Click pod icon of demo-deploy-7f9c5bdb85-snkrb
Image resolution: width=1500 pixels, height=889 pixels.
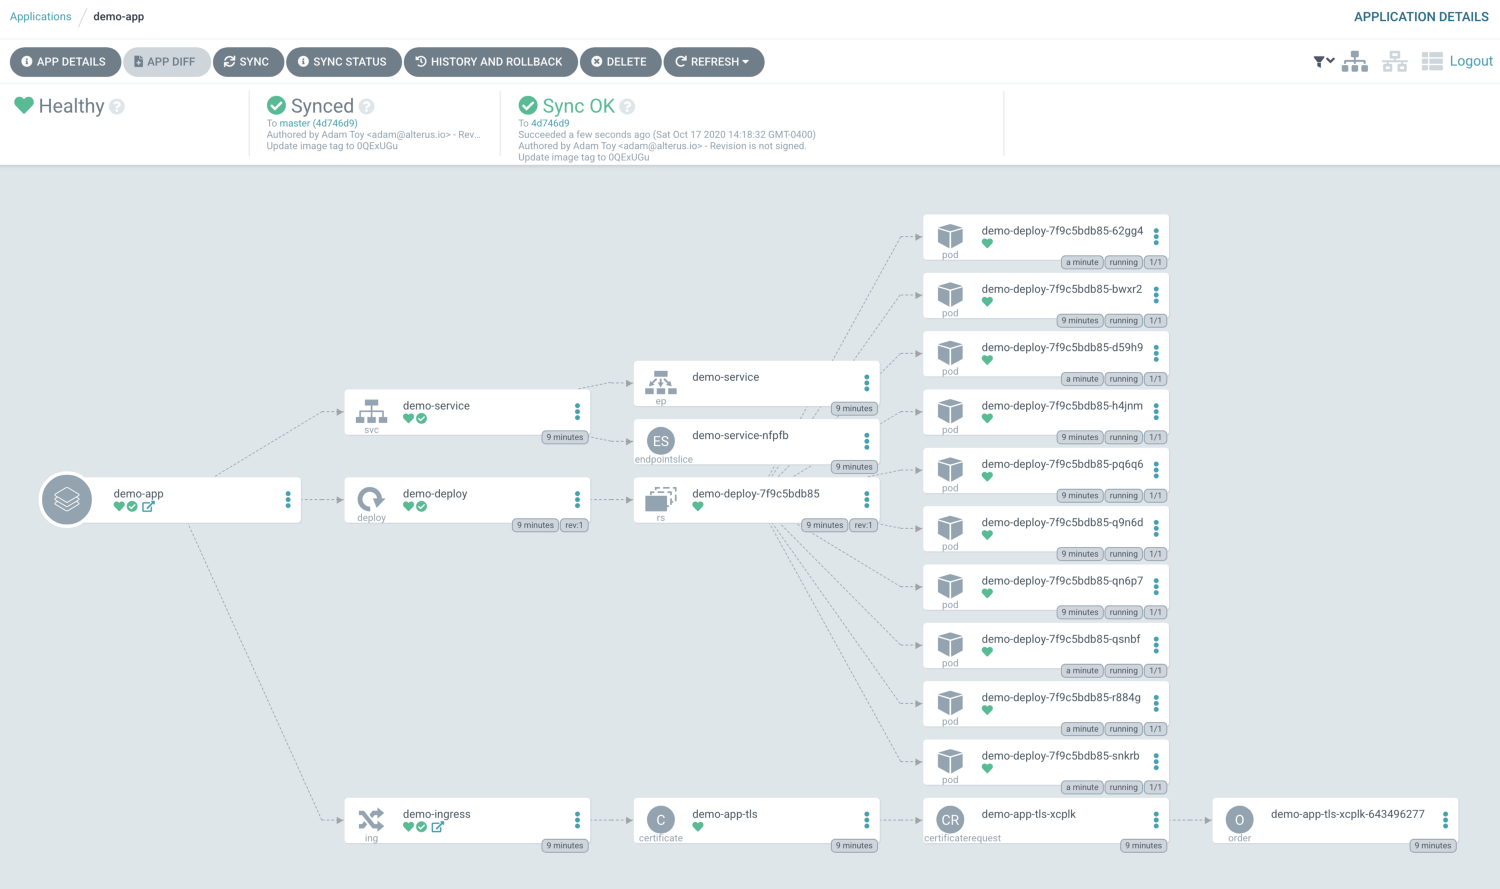(x=950, y=761)
